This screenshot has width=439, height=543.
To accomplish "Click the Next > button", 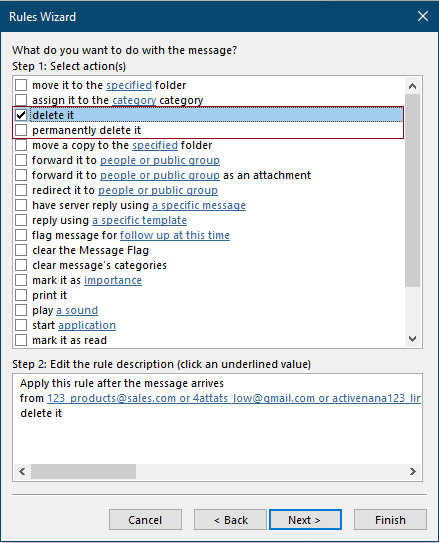I will pos(305,519).
